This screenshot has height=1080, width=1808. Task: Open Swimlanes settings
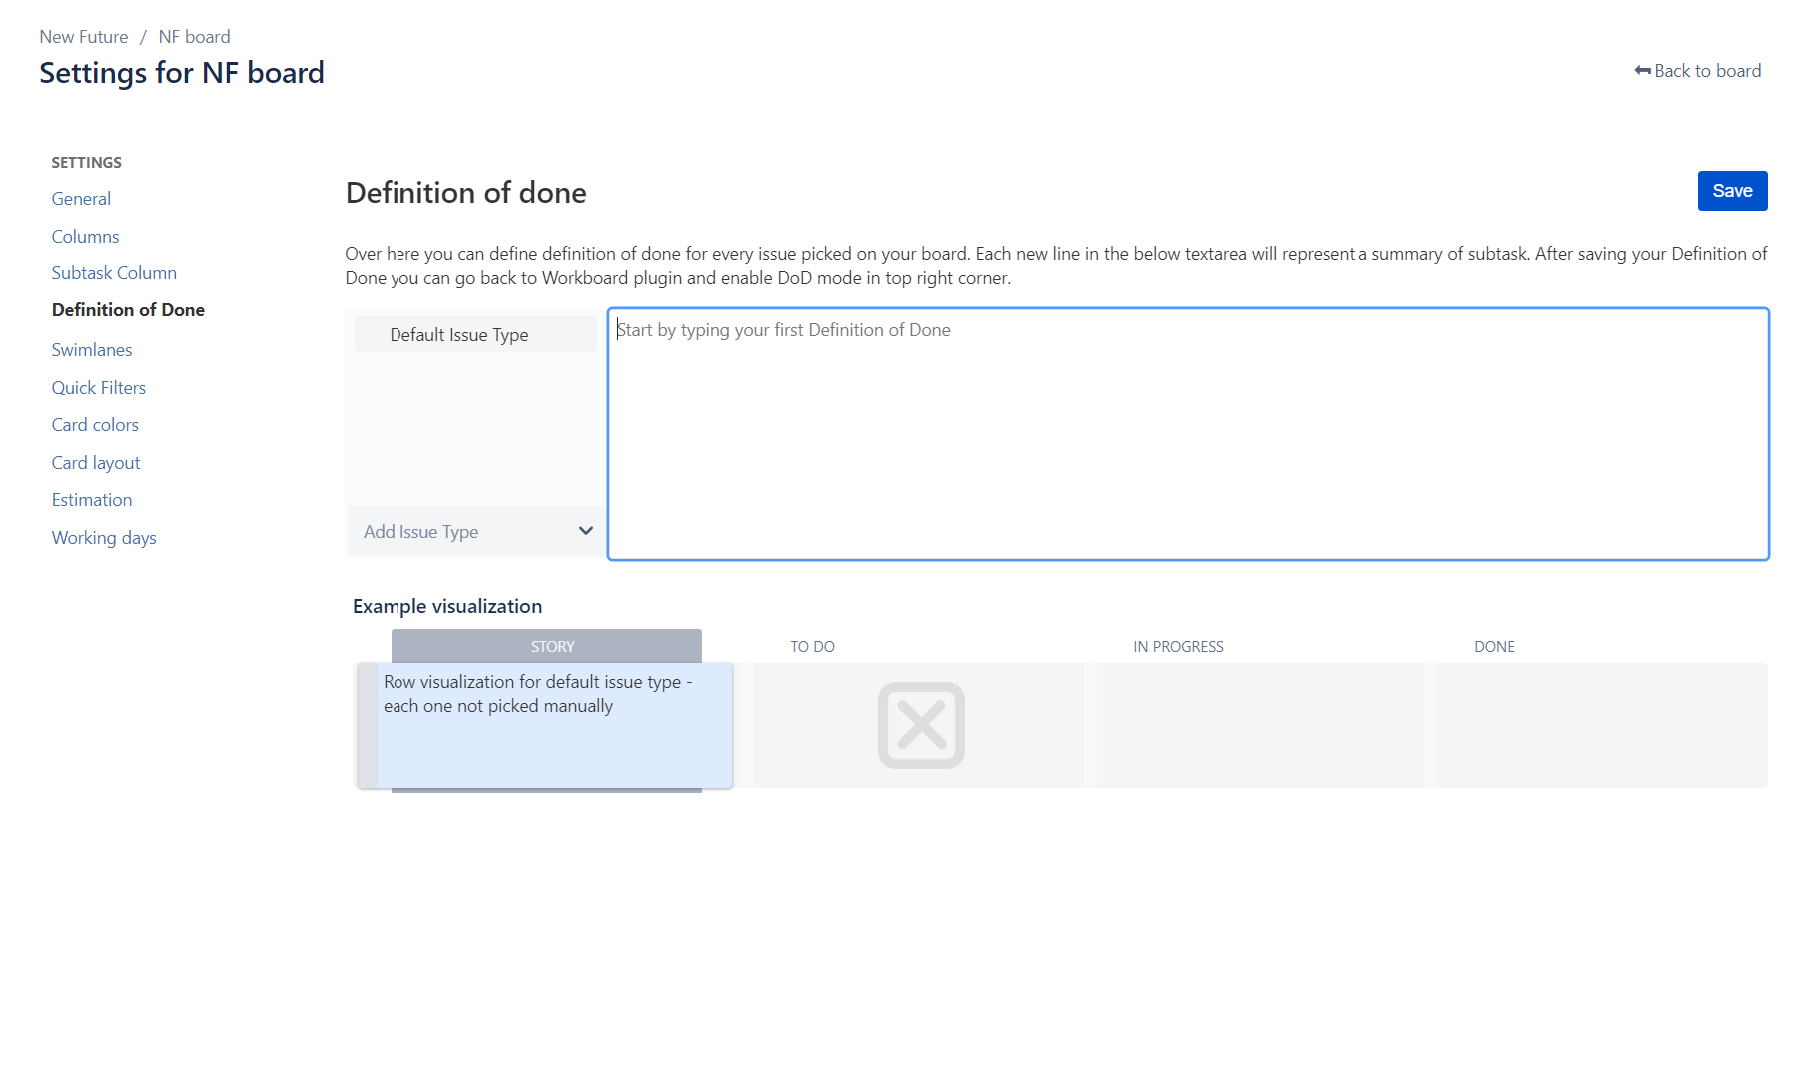click(92, 350)
